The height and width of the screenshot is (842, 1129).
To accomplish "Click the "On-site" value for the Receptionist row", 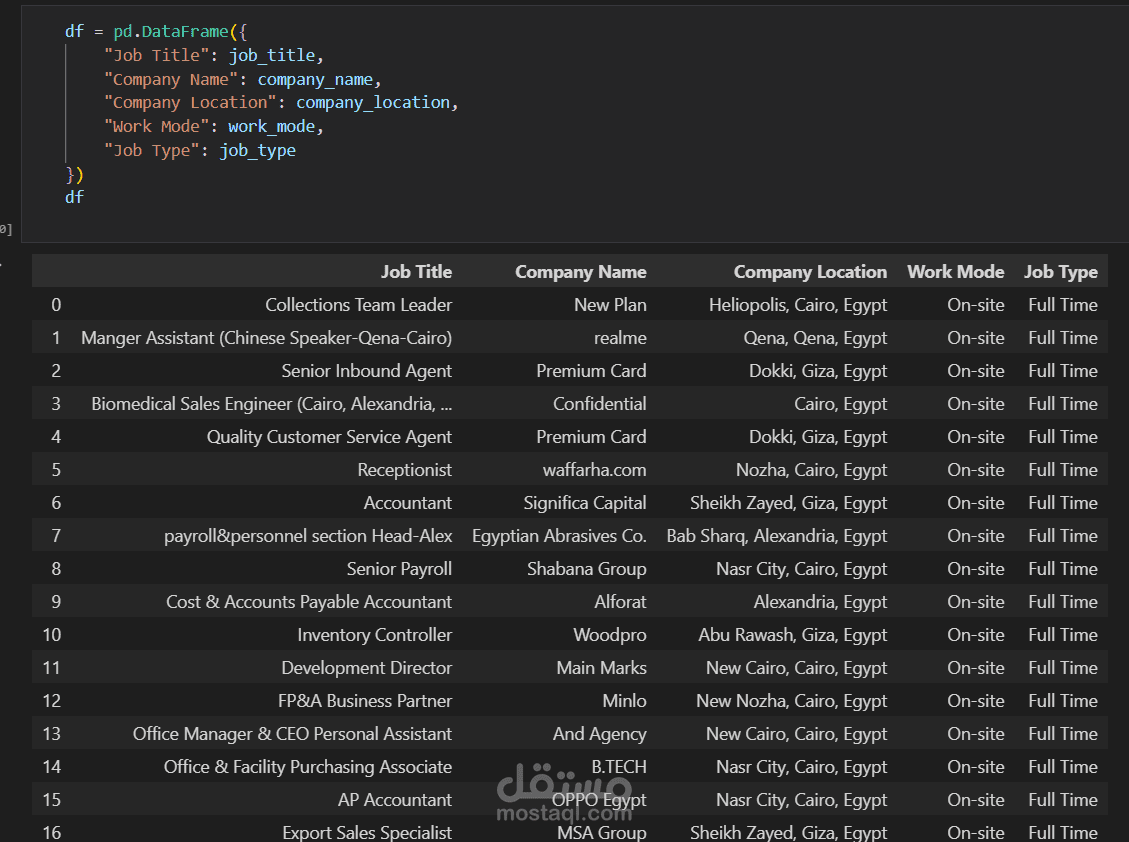I will point(975,469).
